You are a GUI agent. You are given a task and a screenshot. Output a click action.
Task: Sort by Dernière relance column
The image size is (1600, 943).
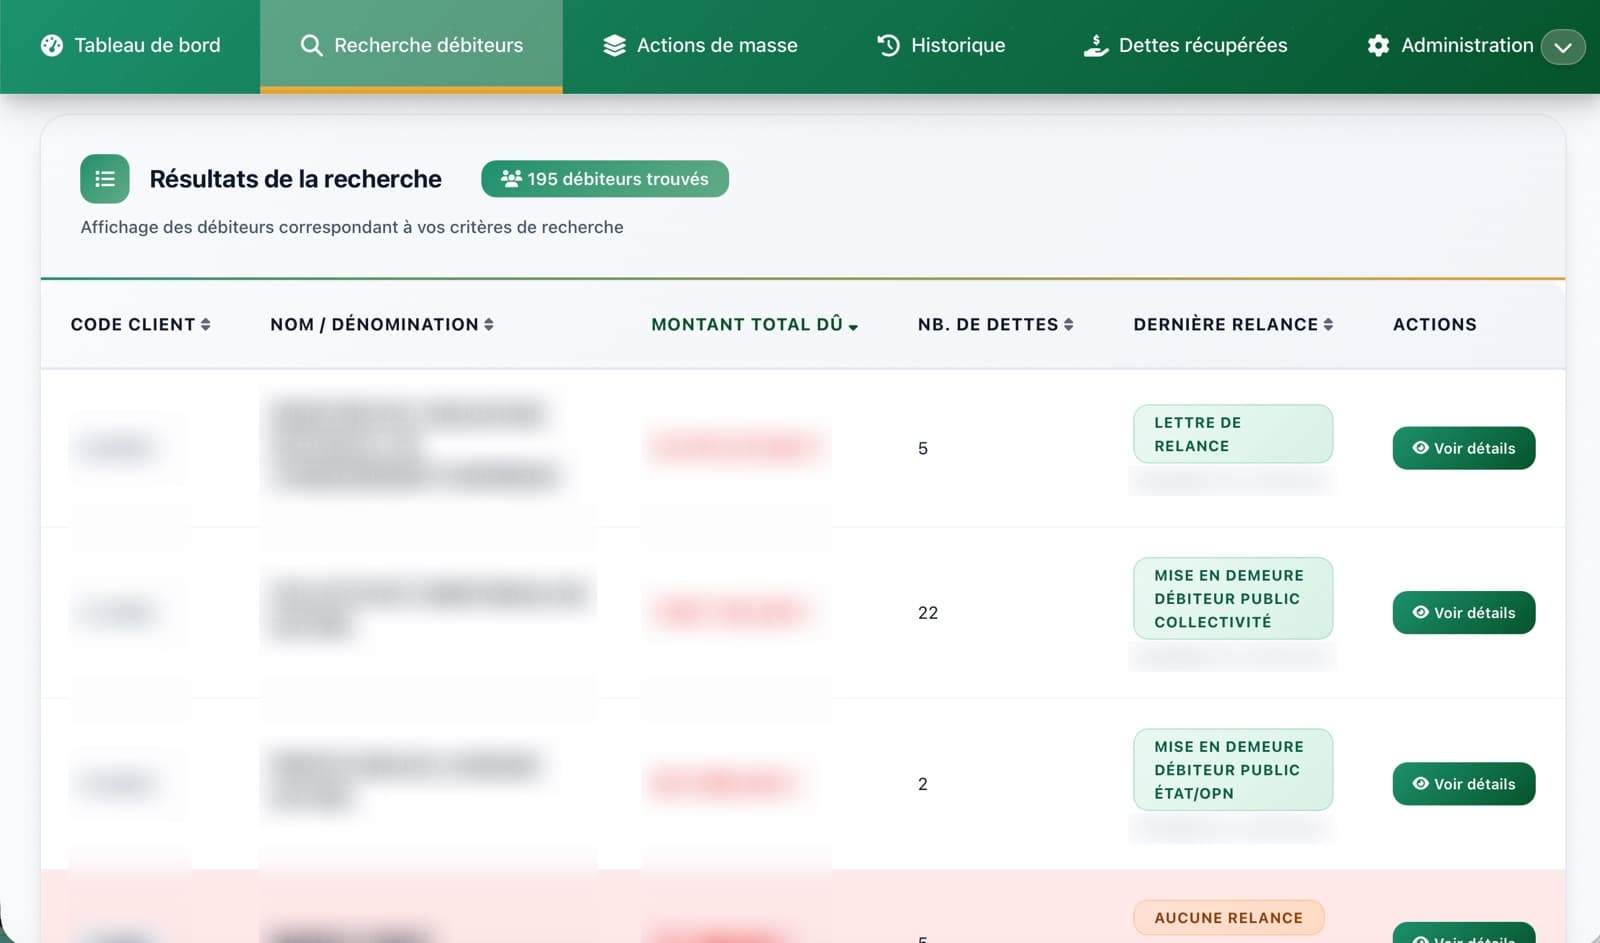[1233, 325]
